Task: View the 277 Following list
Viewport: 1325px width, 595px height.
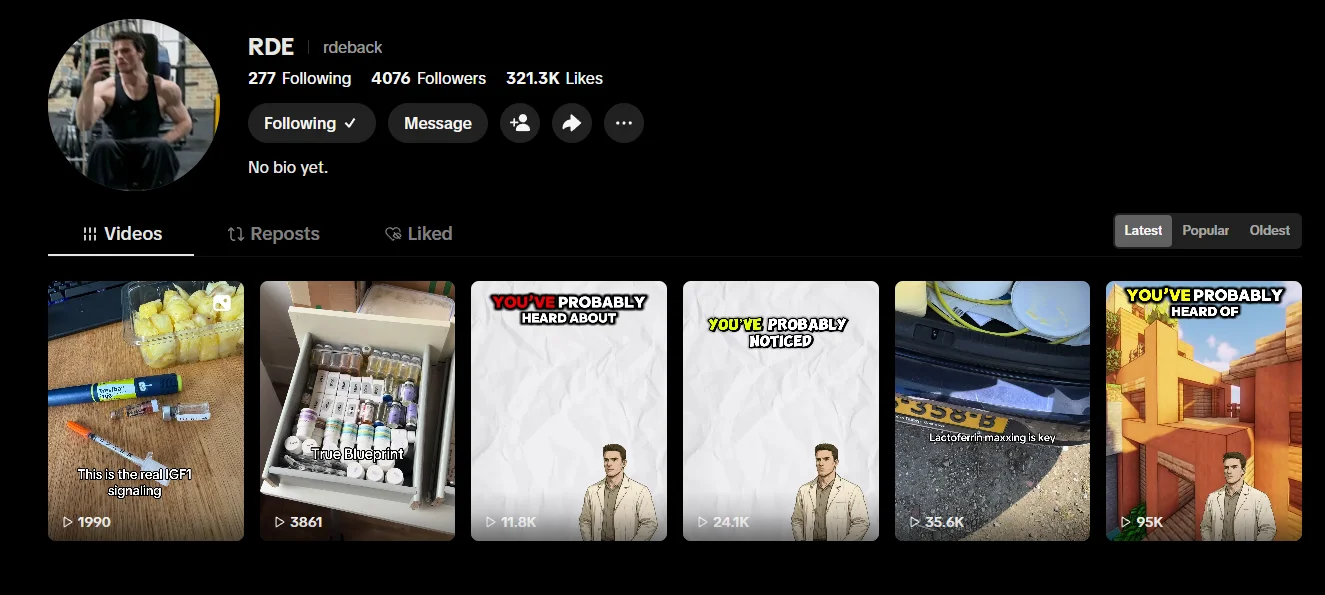Action: (x=300, y=78)
